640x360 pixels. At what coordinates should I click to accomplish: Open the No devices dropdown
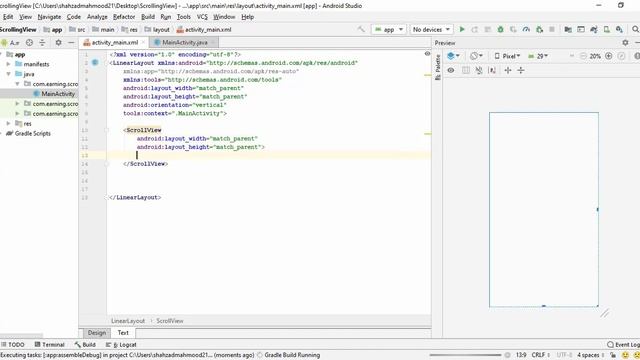431,29
